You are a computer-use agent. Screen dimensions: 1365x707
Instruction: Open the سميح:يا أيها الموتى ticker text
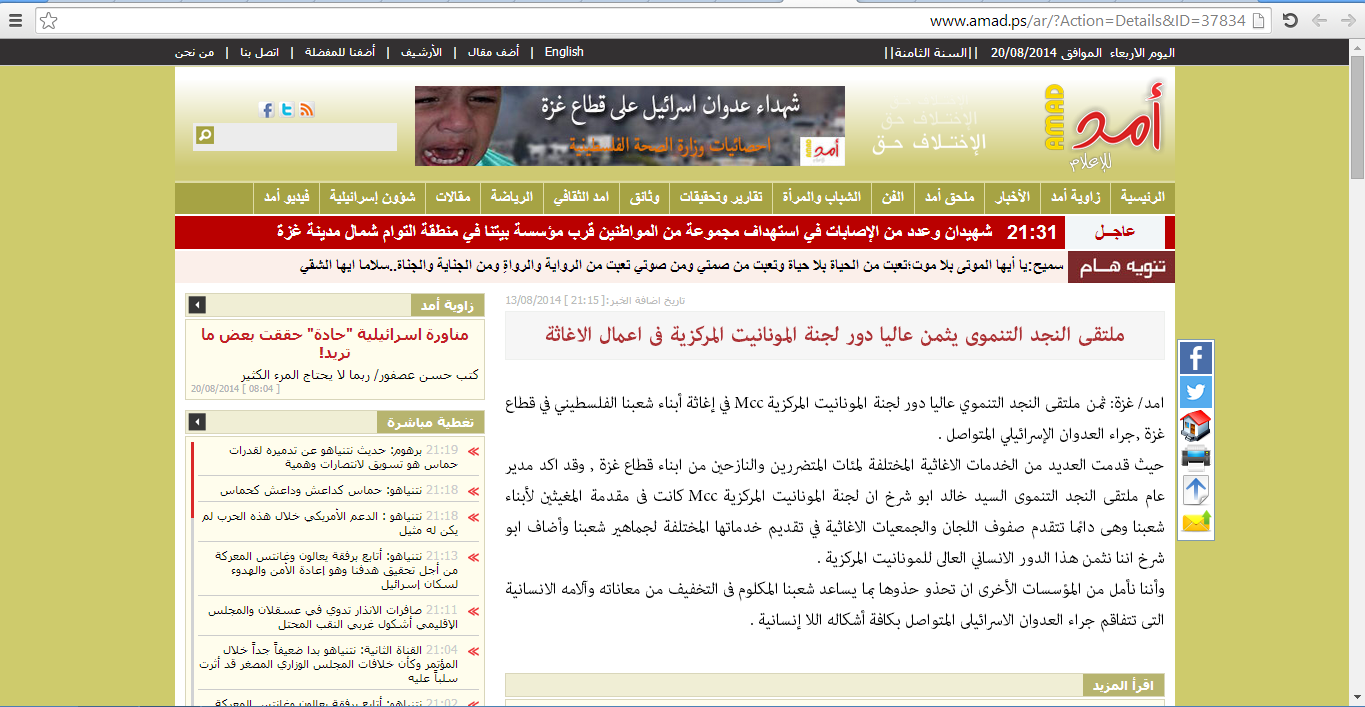(681, 266)
